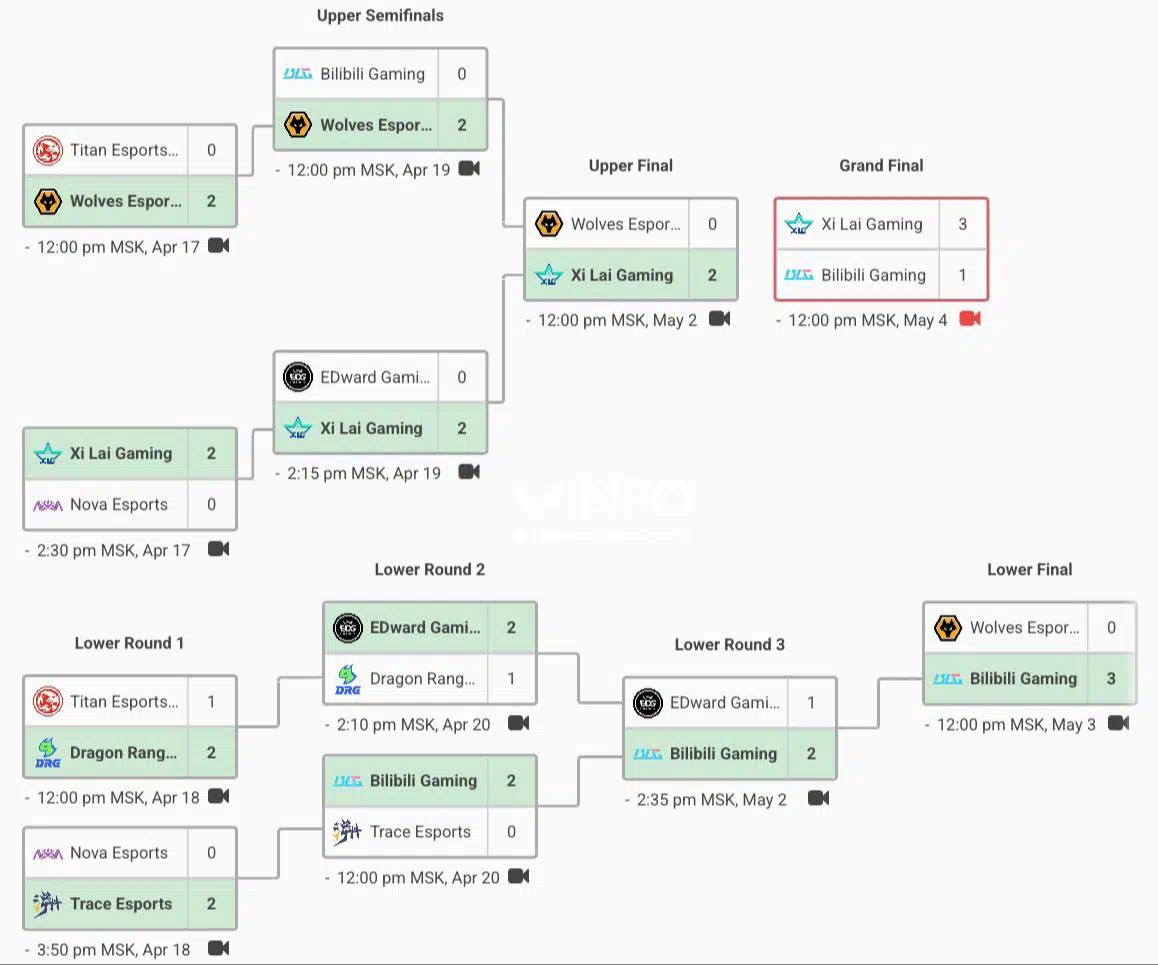Click Wolves Esports logo in Lower Final
Image resolution: width=1158 pixels, height=965 pixels.
(948, 628)
